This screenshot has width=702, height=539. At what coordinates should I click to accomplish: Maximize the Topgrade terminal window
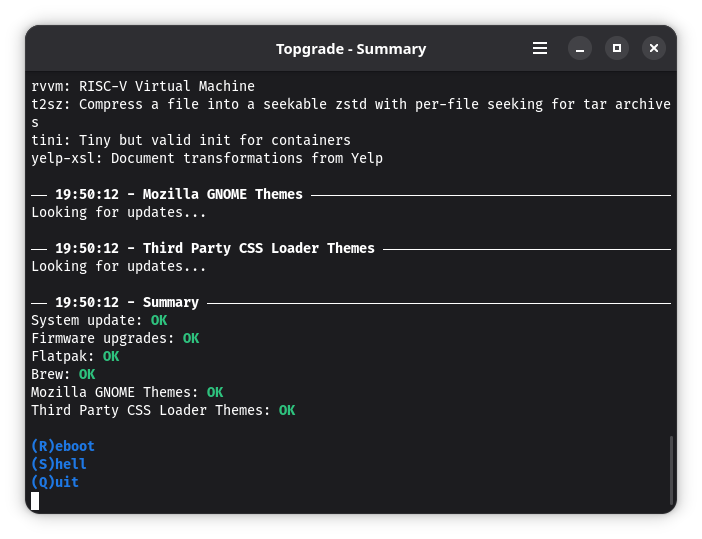point(617,48)
